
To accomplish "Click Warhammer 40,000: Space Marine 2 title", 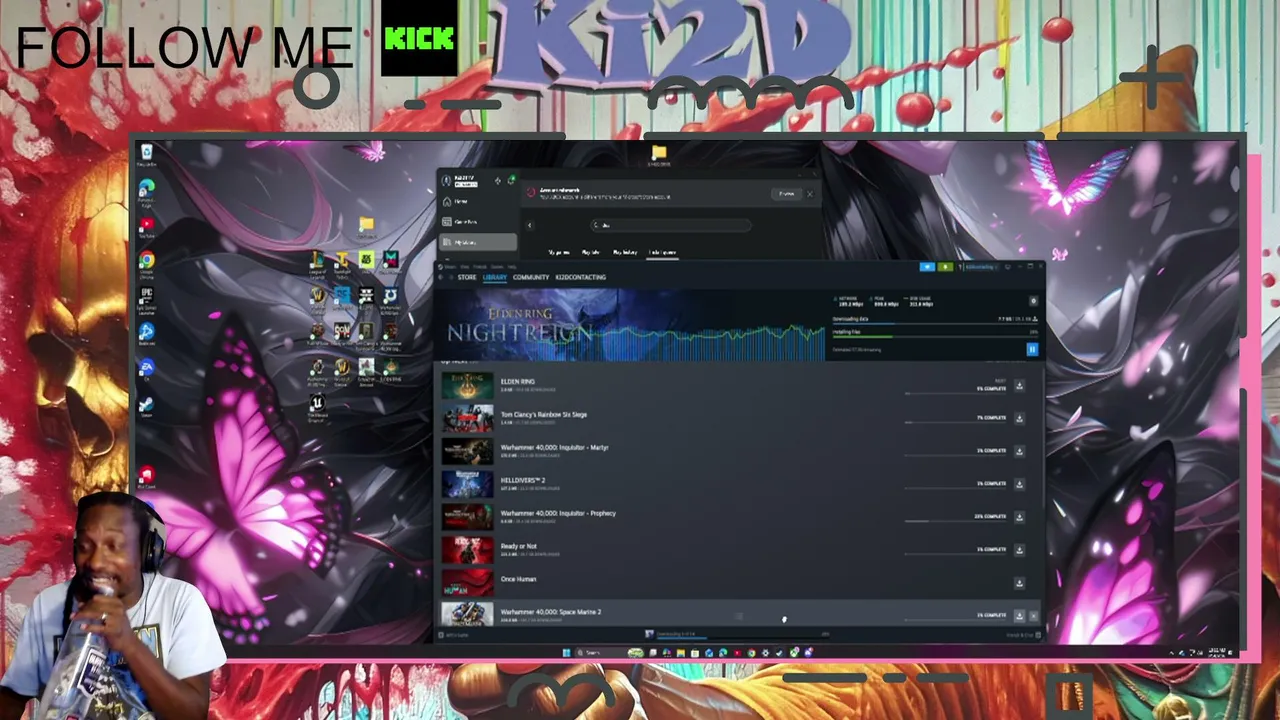I will coord(551,612).
